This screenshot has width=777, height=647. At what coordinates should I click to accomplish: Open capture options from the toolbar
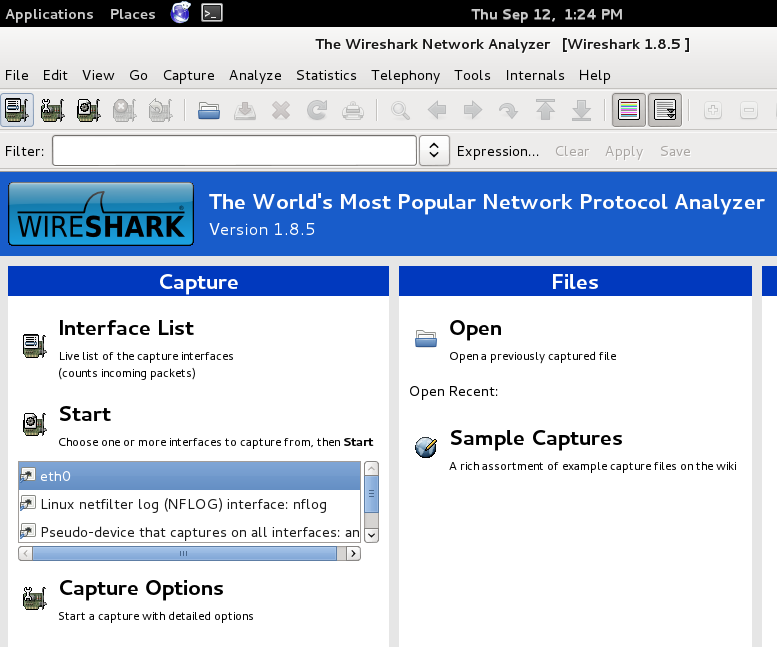coord(52,110)
